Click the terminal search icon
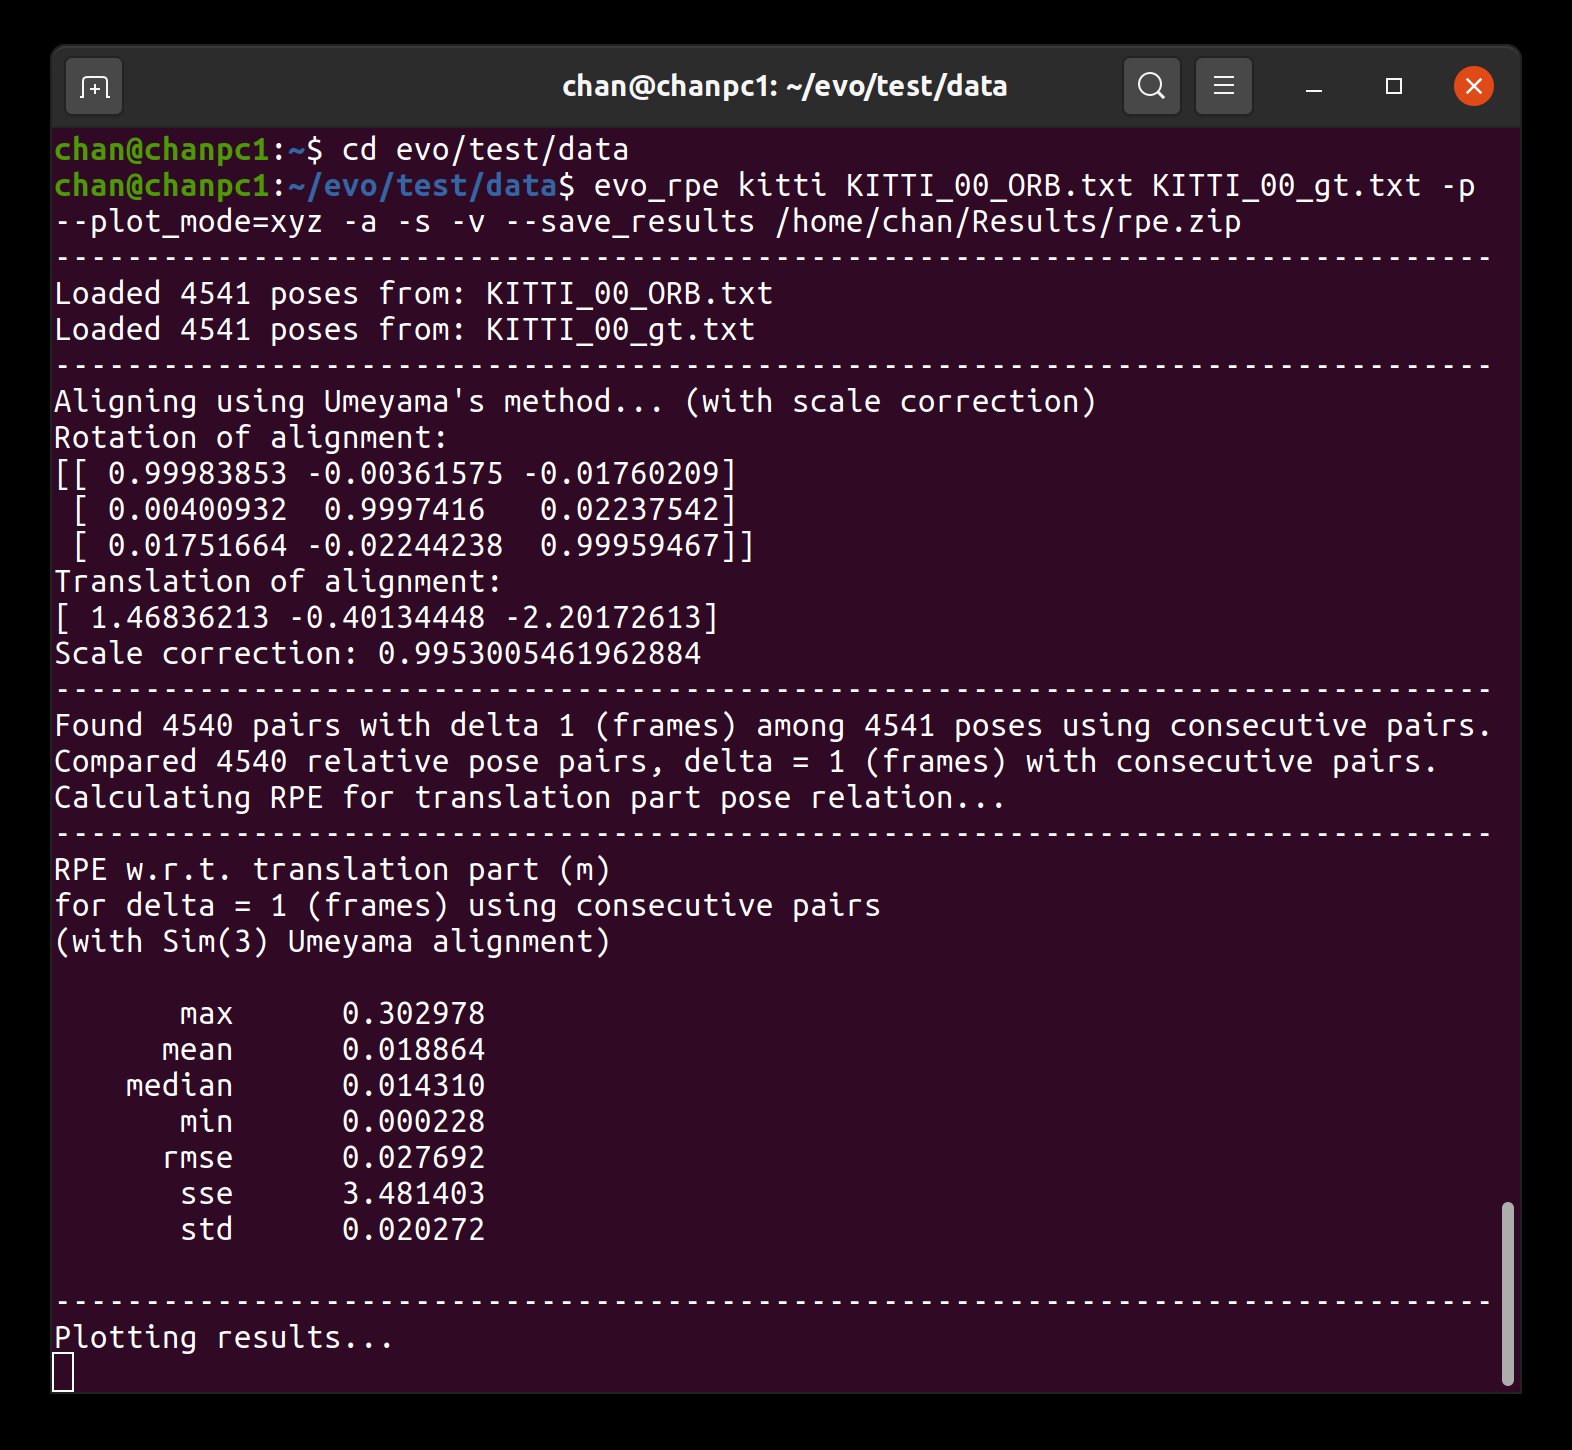Screen dimensions: 1572x1450 [1151, 87]
